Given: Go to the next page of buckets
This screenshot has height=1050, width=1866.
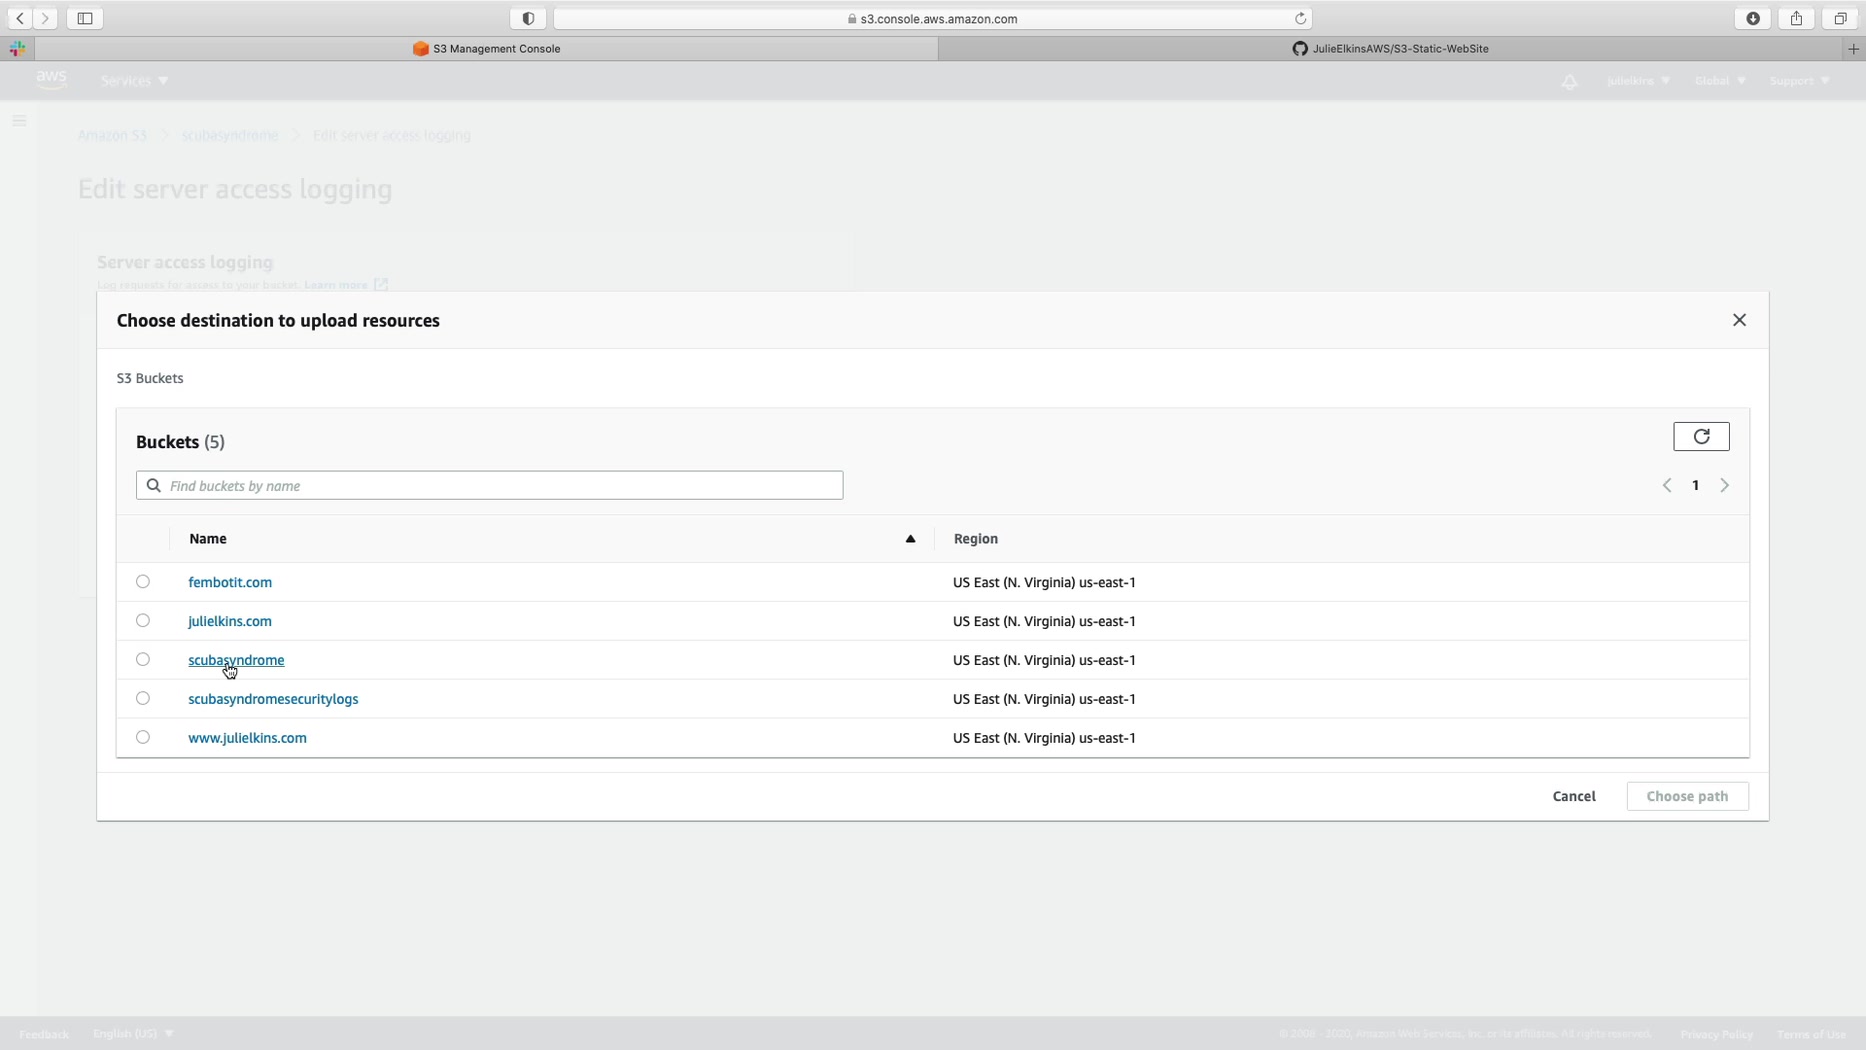Looking at the screenshot, I should [1724, 485].
